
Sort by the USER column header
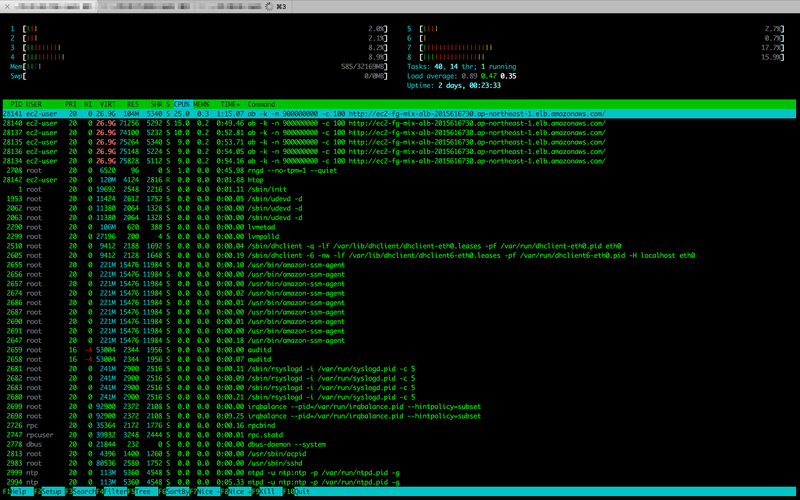pyautogui.click(x=34, y=104)
